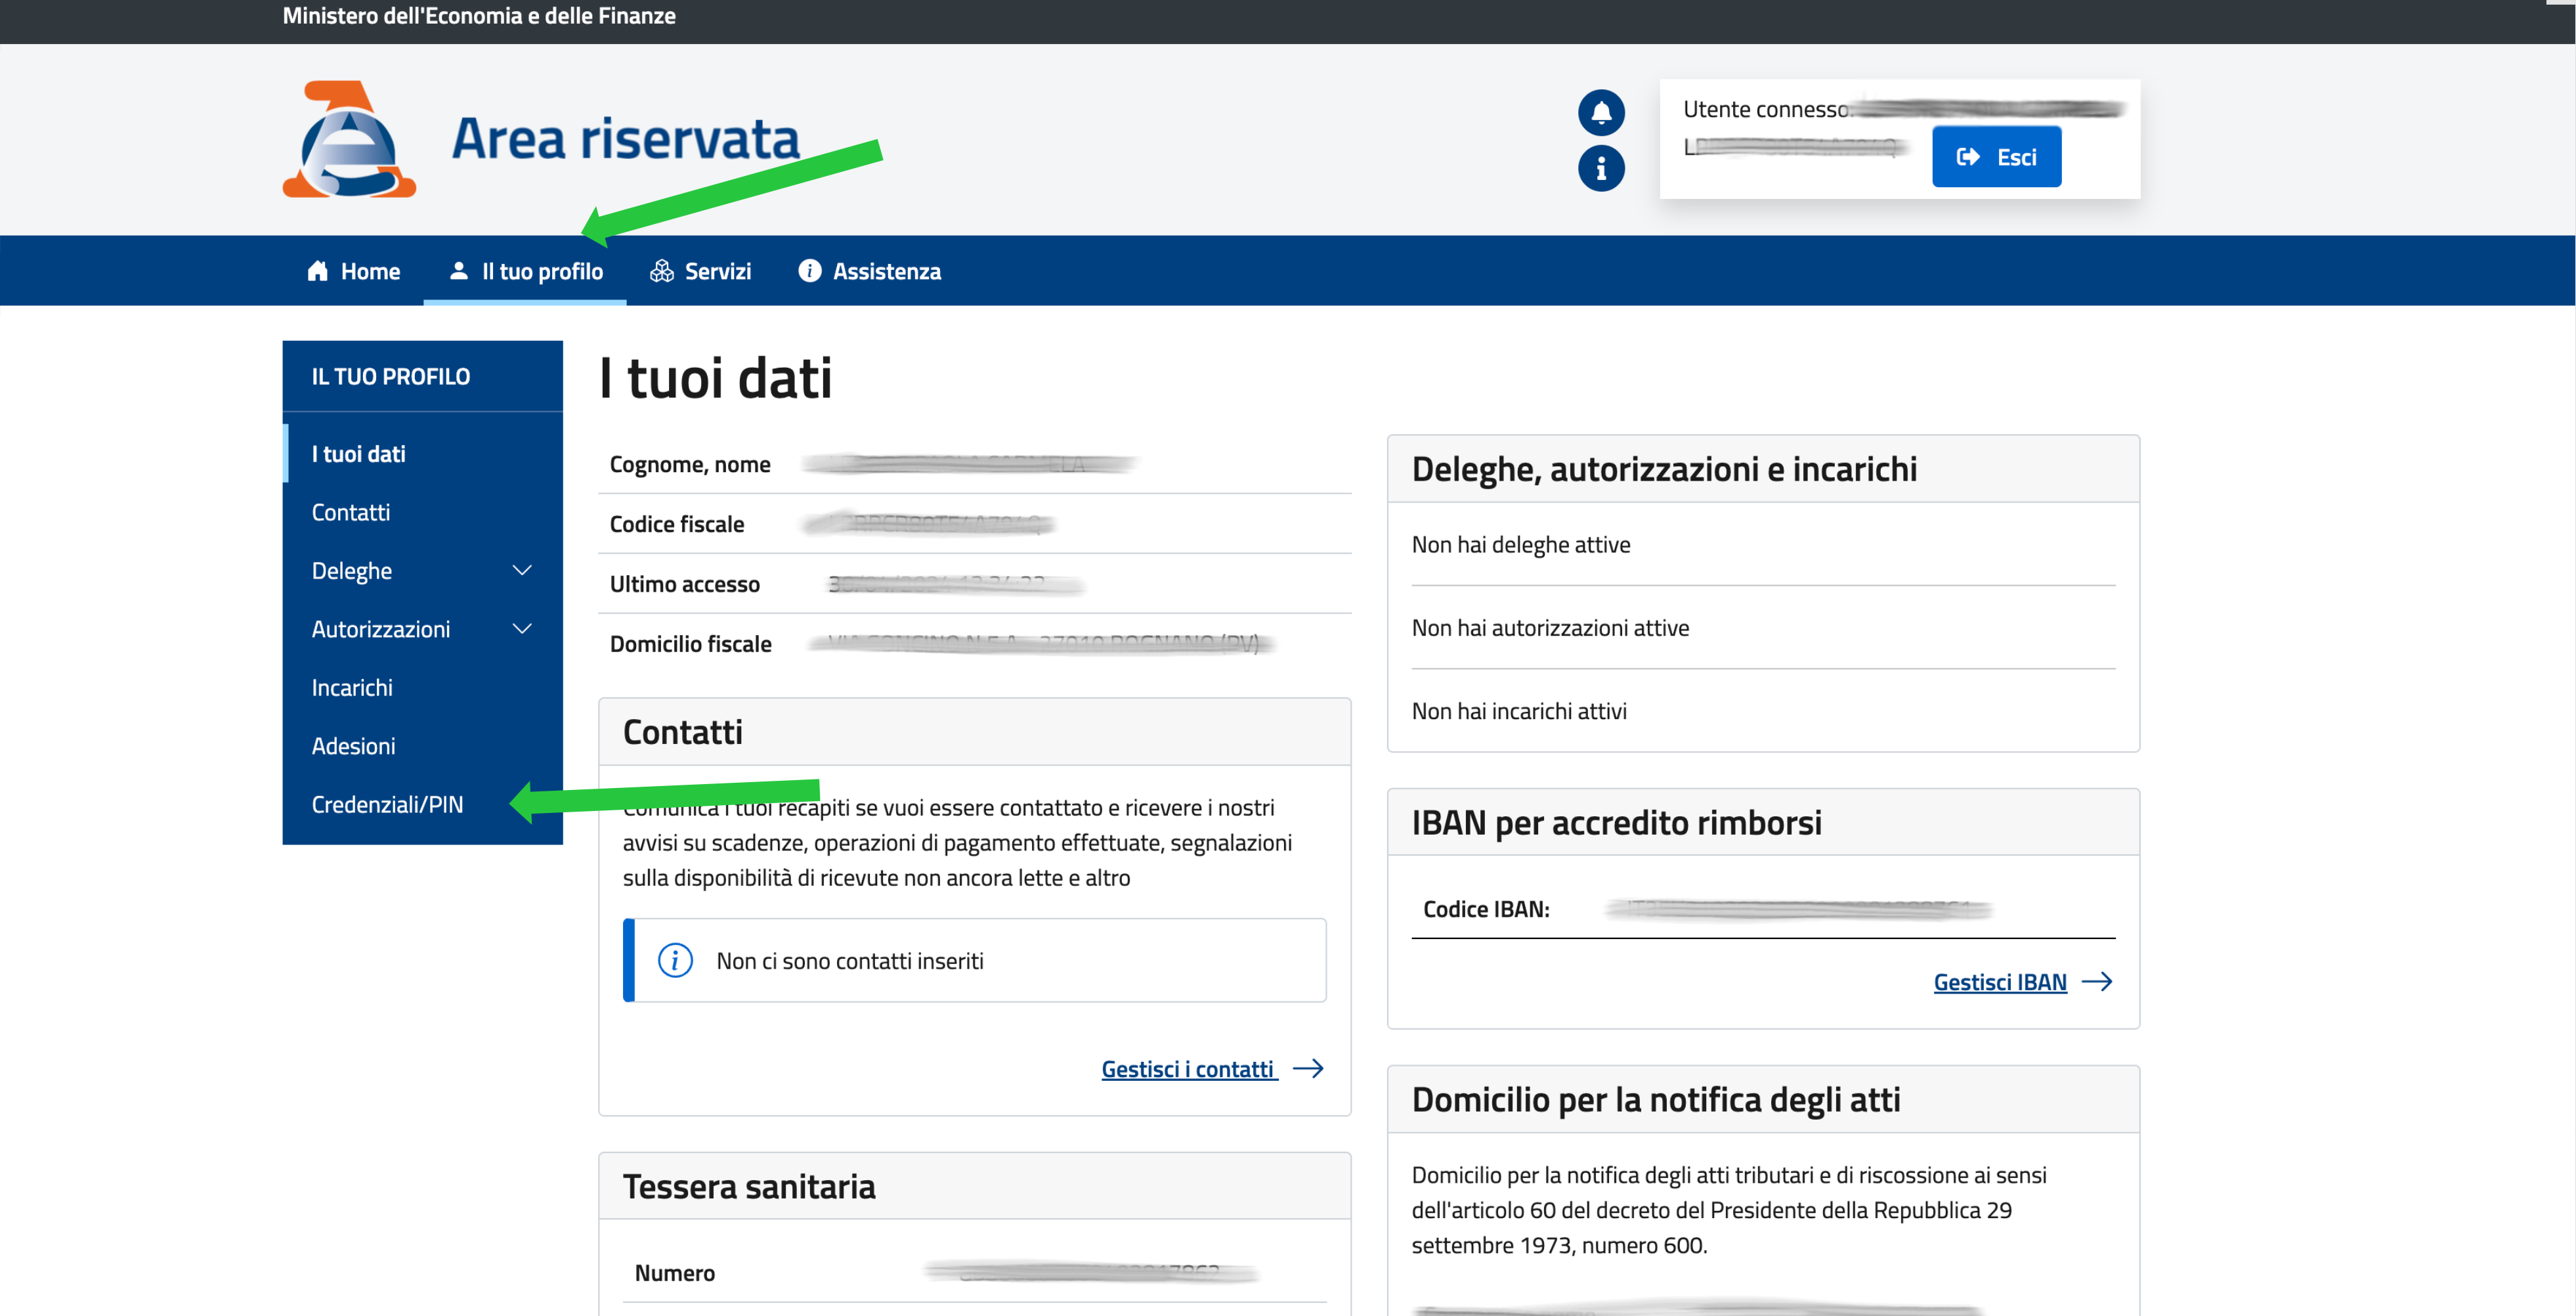
Task: Select I tuoi dati sidebar entry
Action: (358, 454)
